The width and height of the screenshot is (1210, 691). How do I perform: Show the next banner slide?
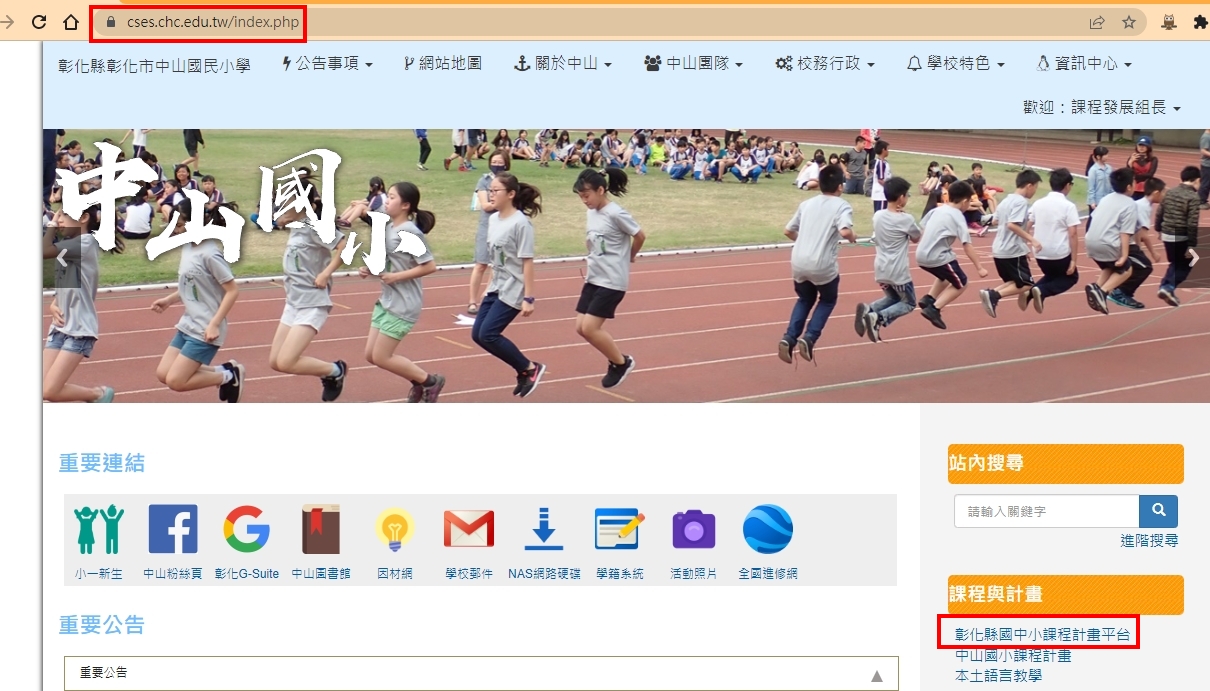(x=1192, y=257)
